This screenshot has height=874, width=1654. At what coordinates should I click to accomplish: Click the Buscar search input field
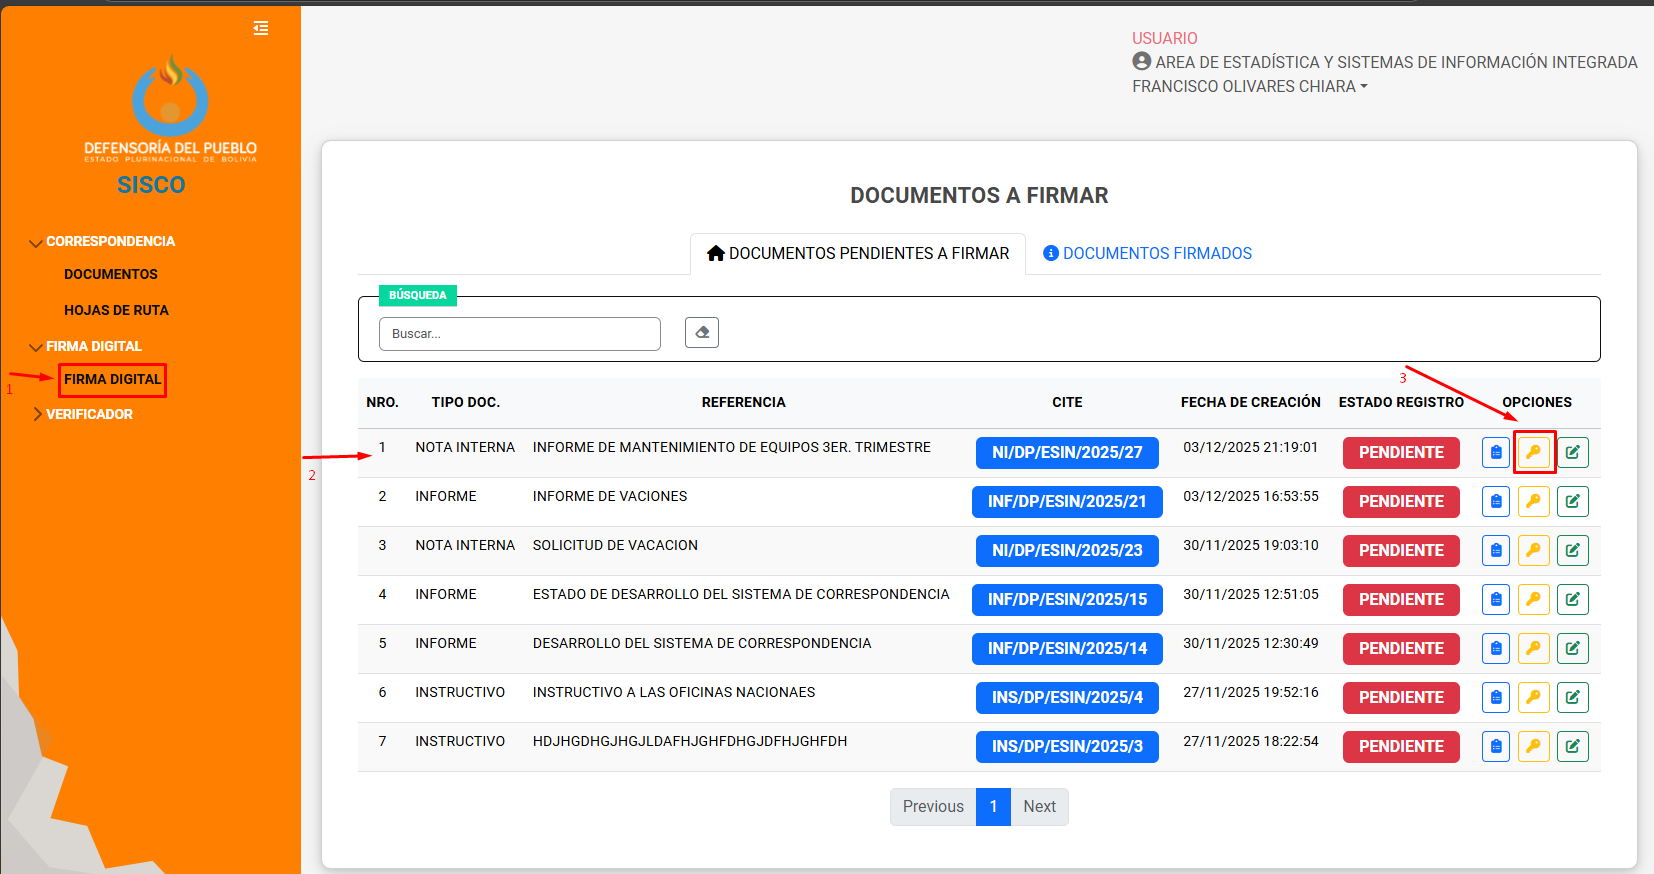[519, 334]
